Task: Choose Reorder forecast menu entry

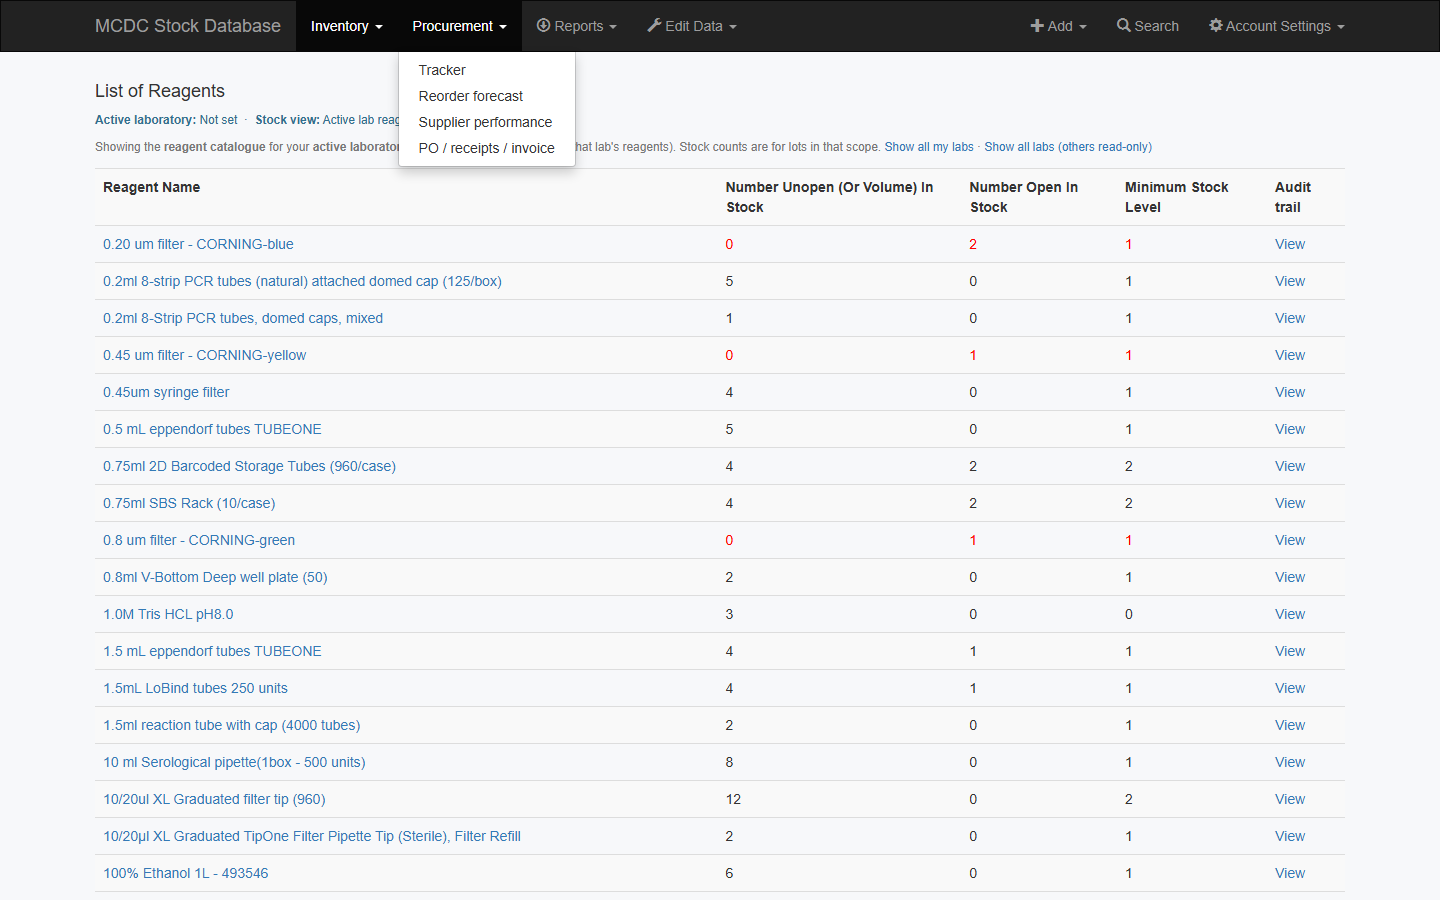Action: point(487,96)
